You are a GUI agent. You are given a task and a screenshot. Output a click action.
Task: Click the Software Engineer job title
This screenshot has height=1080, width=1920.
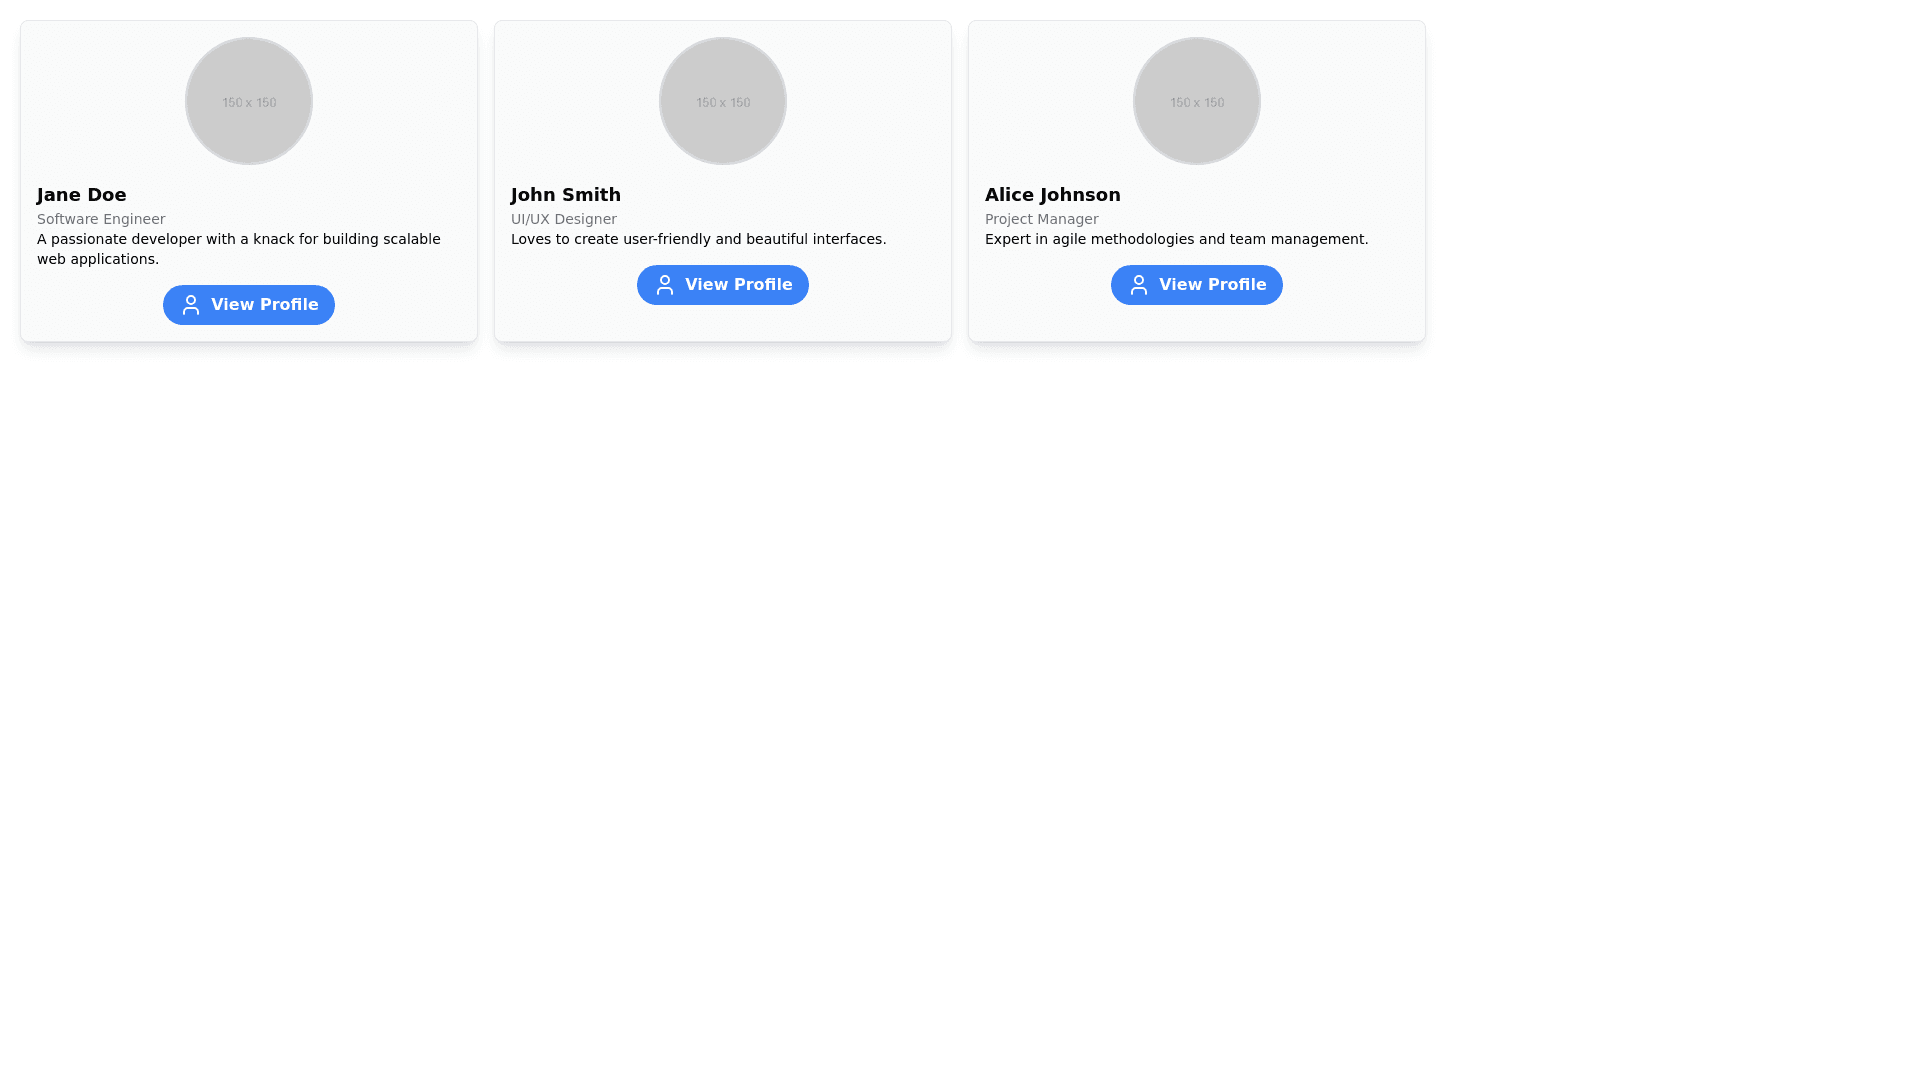[101, 219]
